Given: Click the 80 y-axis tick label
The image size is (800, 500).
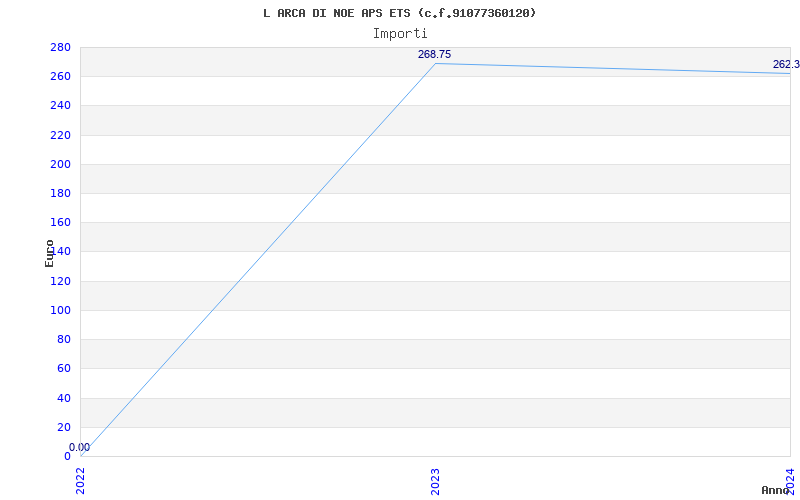Looking at the screenshot, I should coord(64,339).
